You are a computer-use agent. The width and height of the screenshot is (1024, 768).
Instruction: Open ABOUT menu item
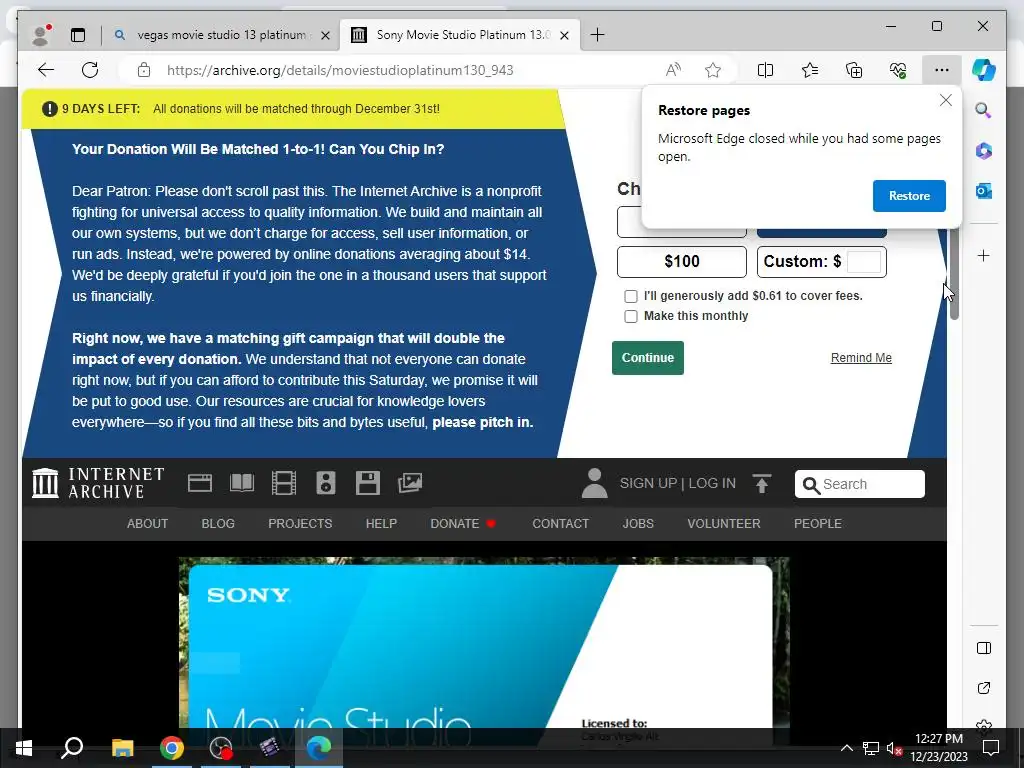(x=148, y=524)
